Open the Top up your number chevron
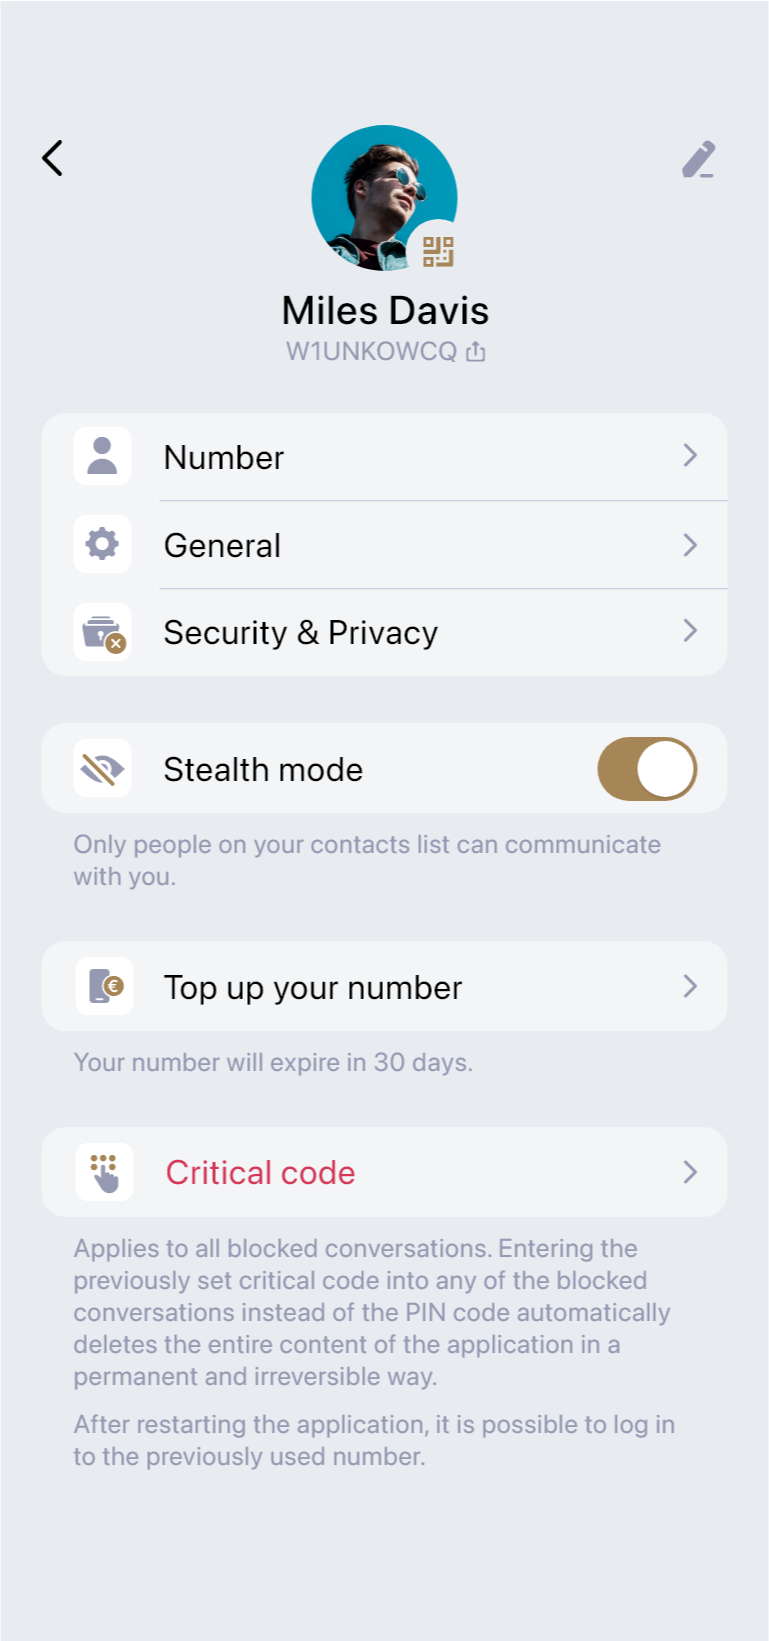 click(x=690, y=986)
